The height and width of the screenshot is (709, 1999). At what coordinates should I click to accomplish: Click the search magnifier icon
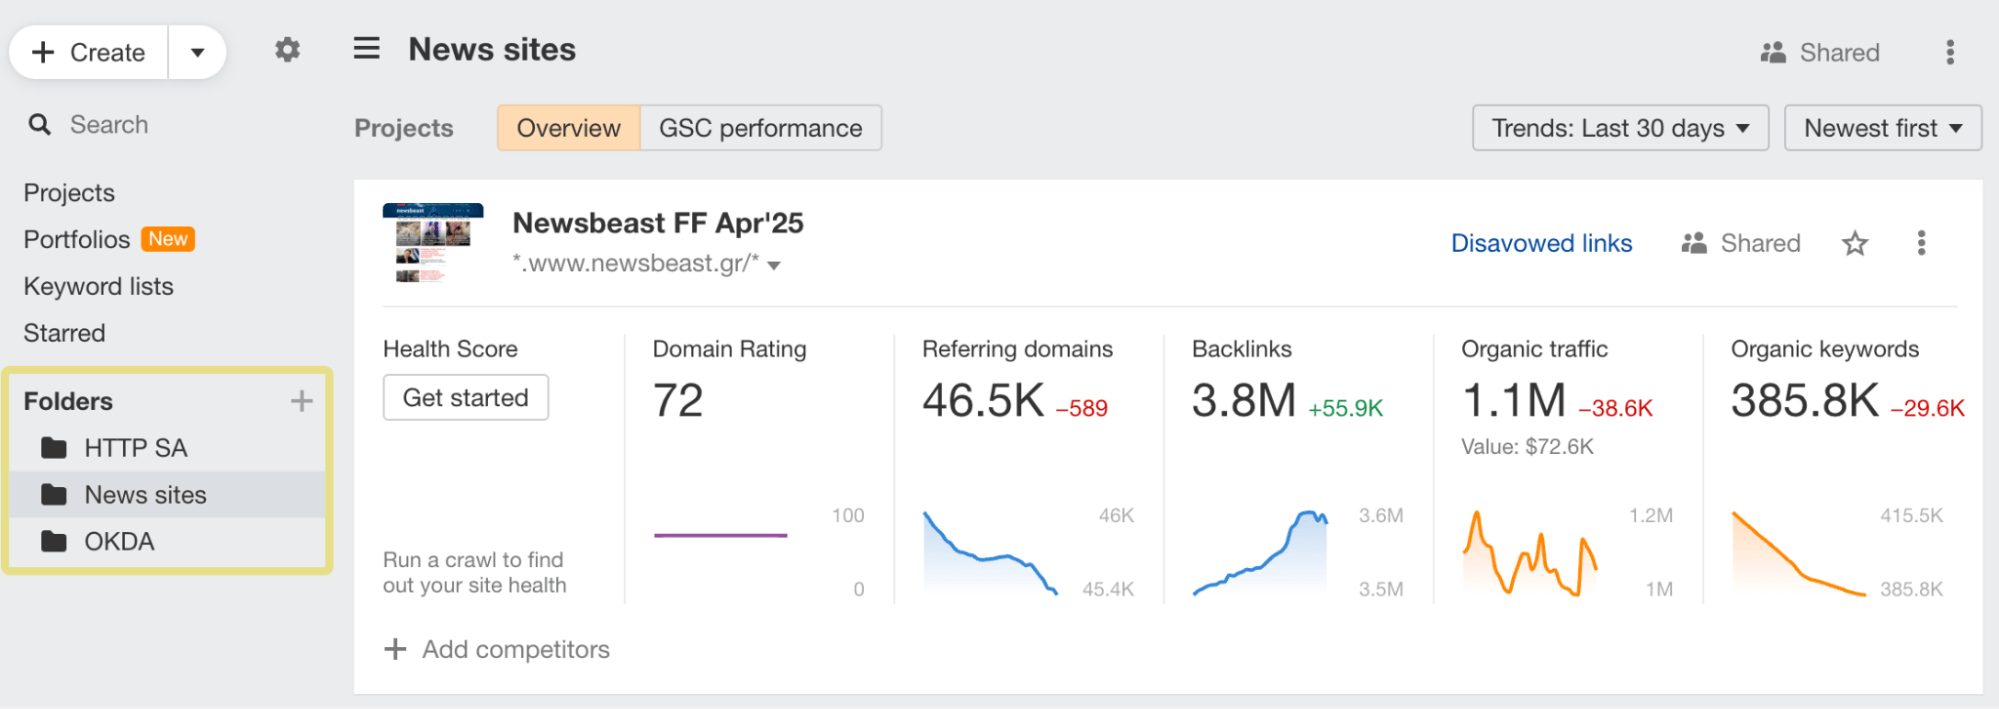(40, 125)
